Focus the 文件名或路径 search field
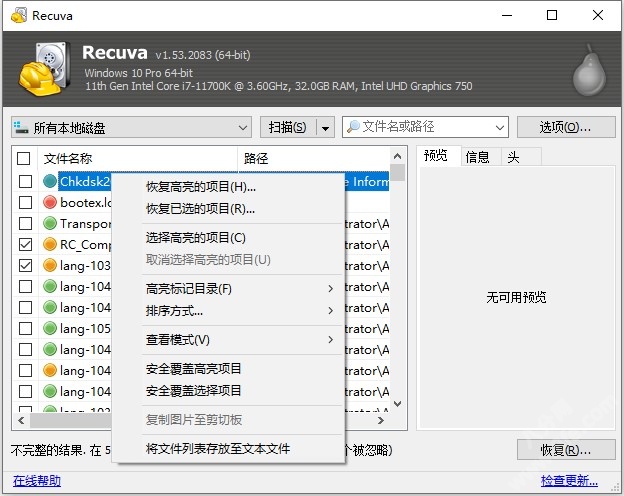 pos(425,127)
